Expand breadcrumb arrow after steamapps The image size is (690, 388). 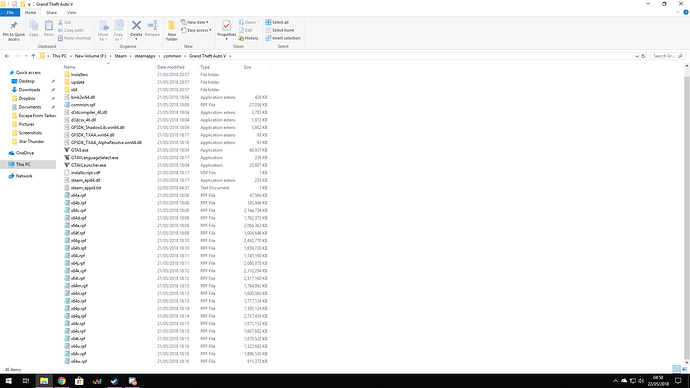[x=159, y=56]
